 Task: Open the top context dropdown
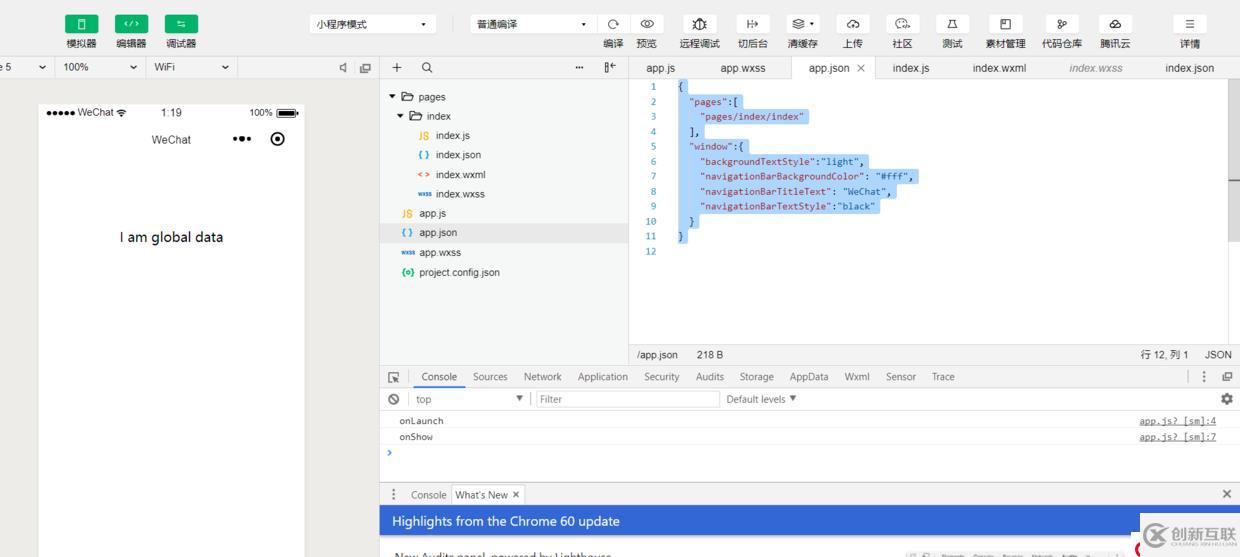[x=468, y=399]
